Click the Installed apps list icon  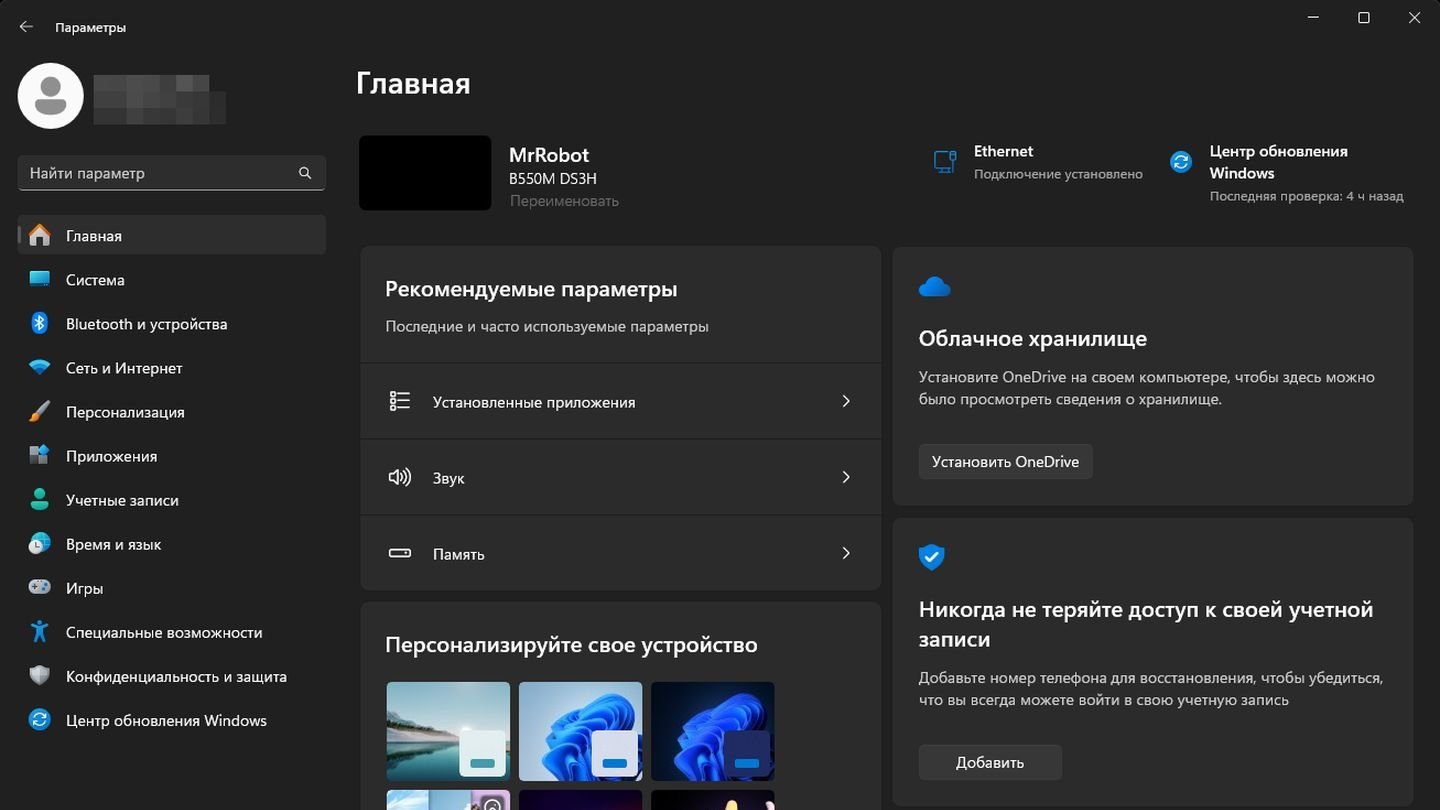click(x=399, y=401)
